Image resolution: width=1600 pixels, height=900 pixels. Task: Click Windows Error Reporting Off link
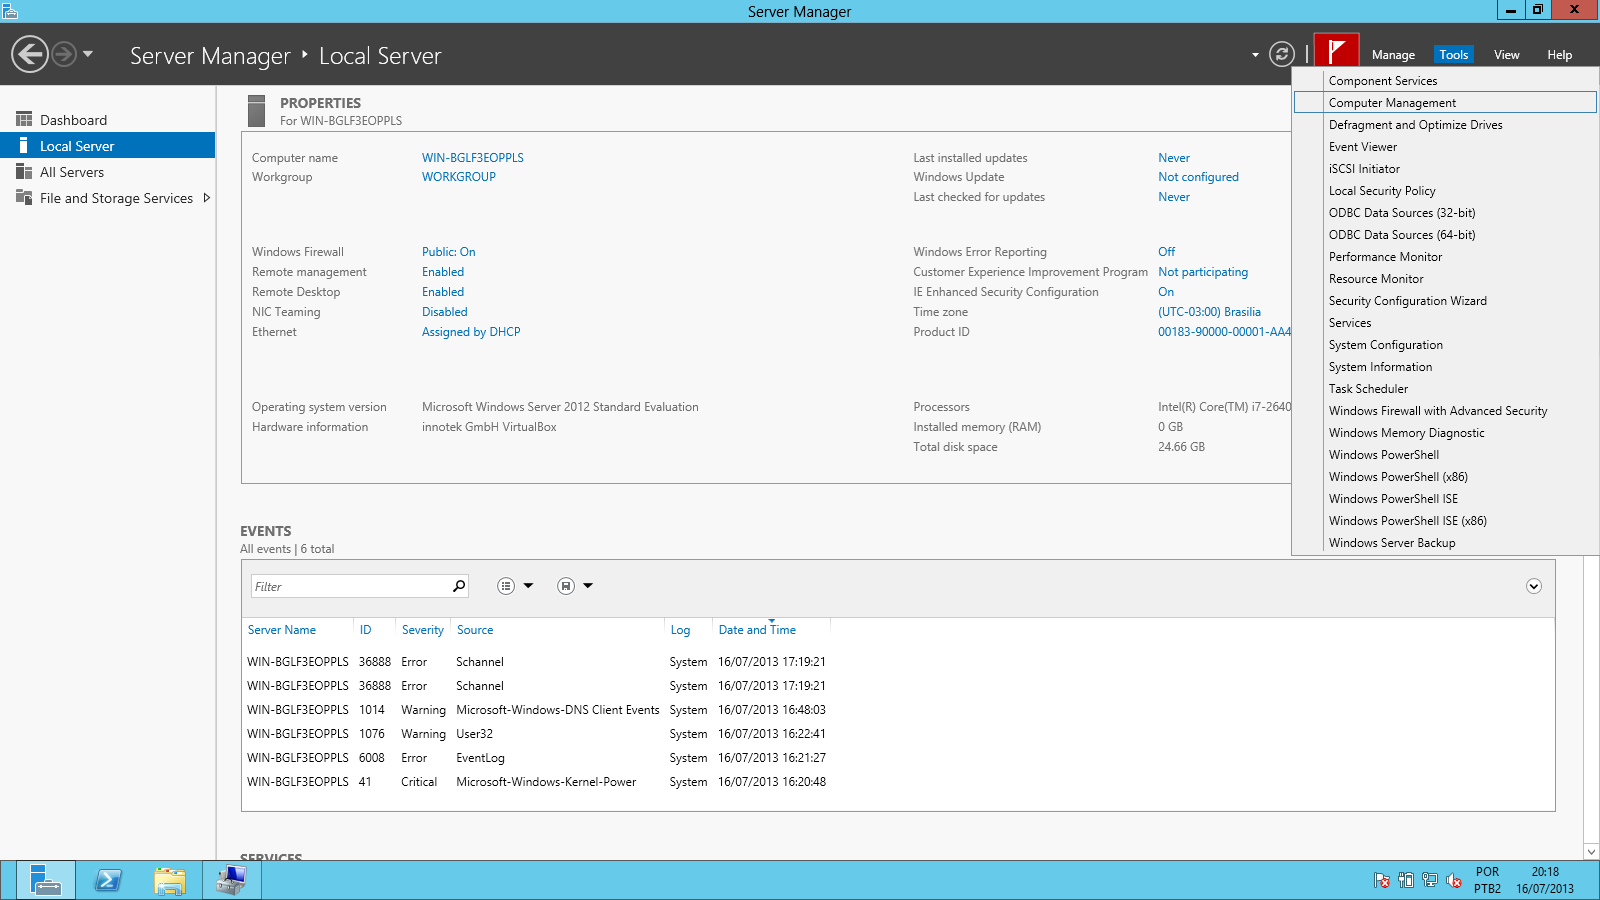pos(1167,252)
